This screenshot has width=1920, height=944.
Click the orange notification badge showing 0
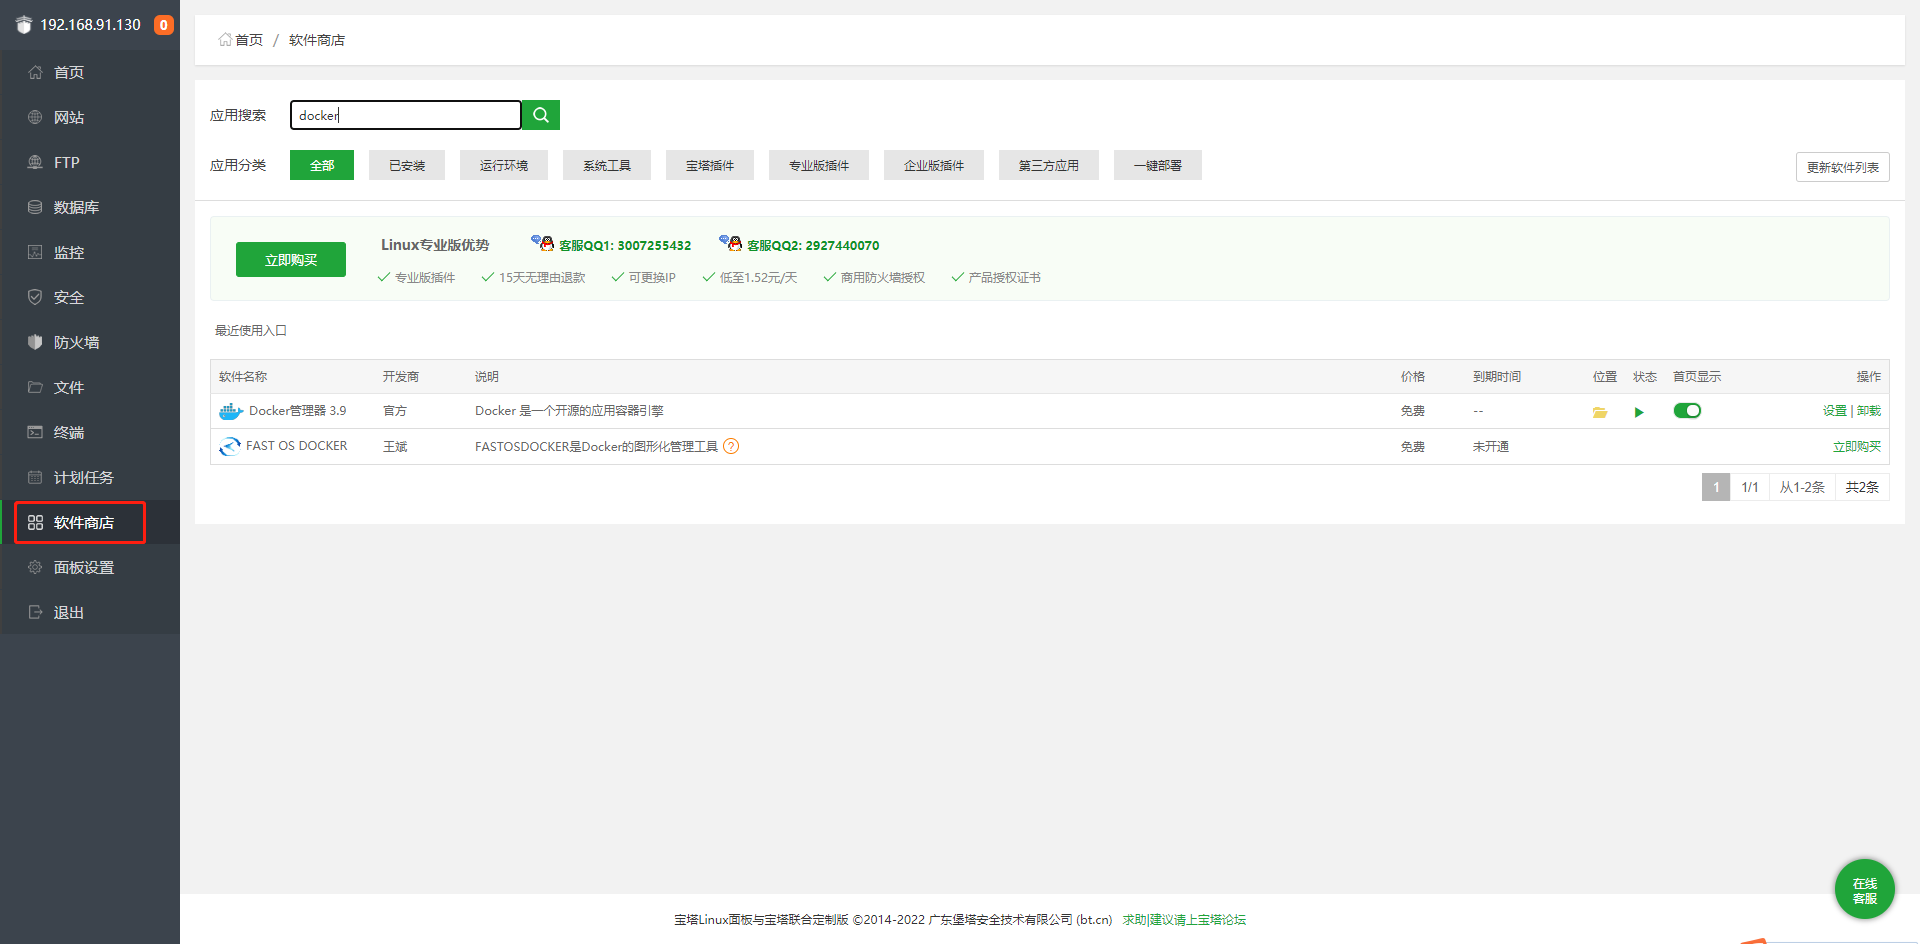[164, 25]
